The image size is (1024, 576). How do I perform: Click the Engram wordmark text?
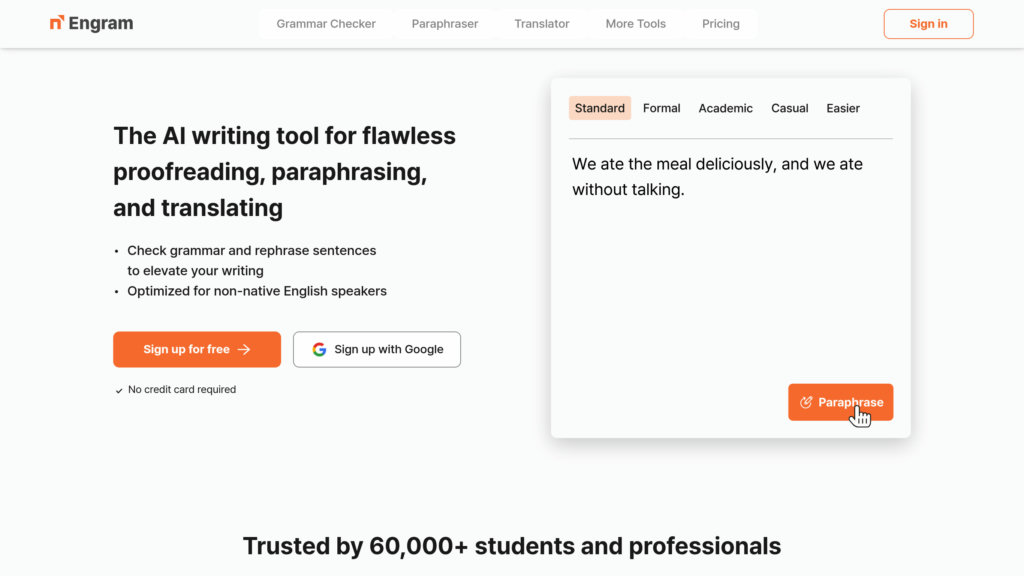coord(101,23)
